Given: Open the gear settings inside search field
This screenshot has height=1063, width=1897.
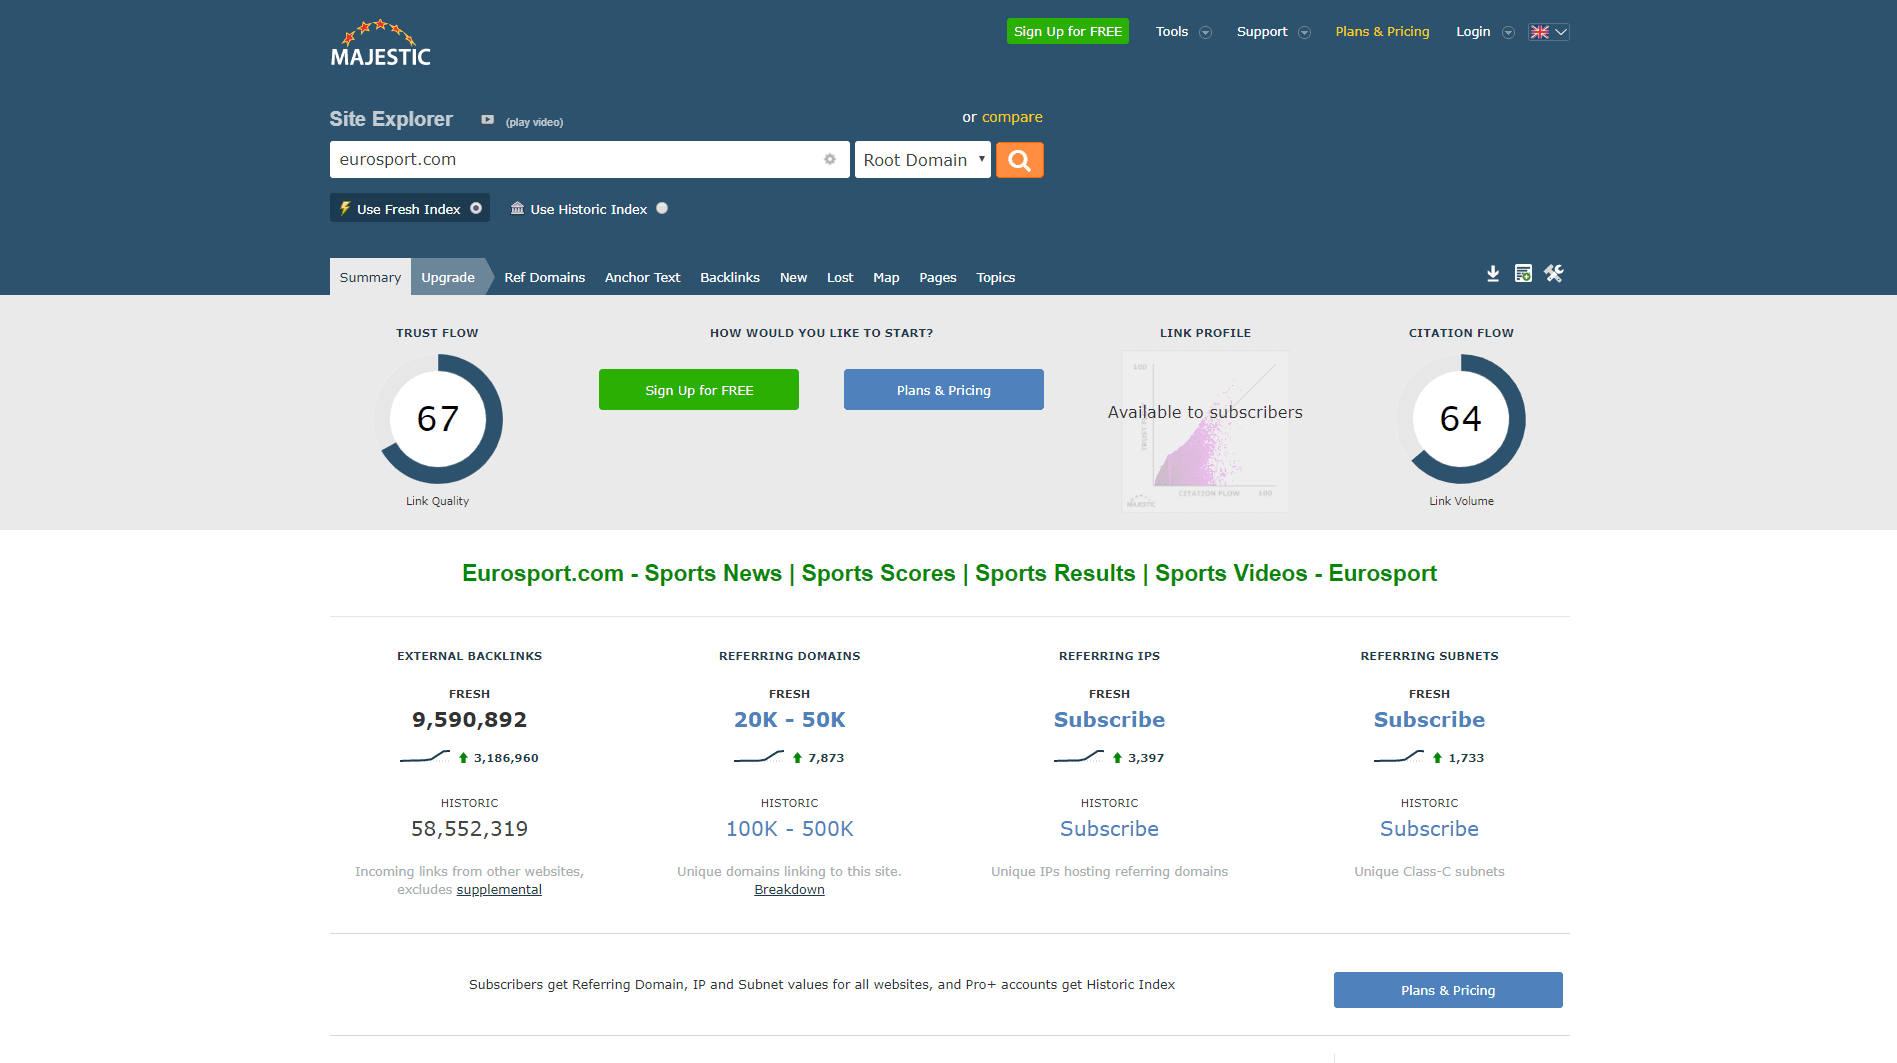Looking at the screenshot, I should point(829,160).
